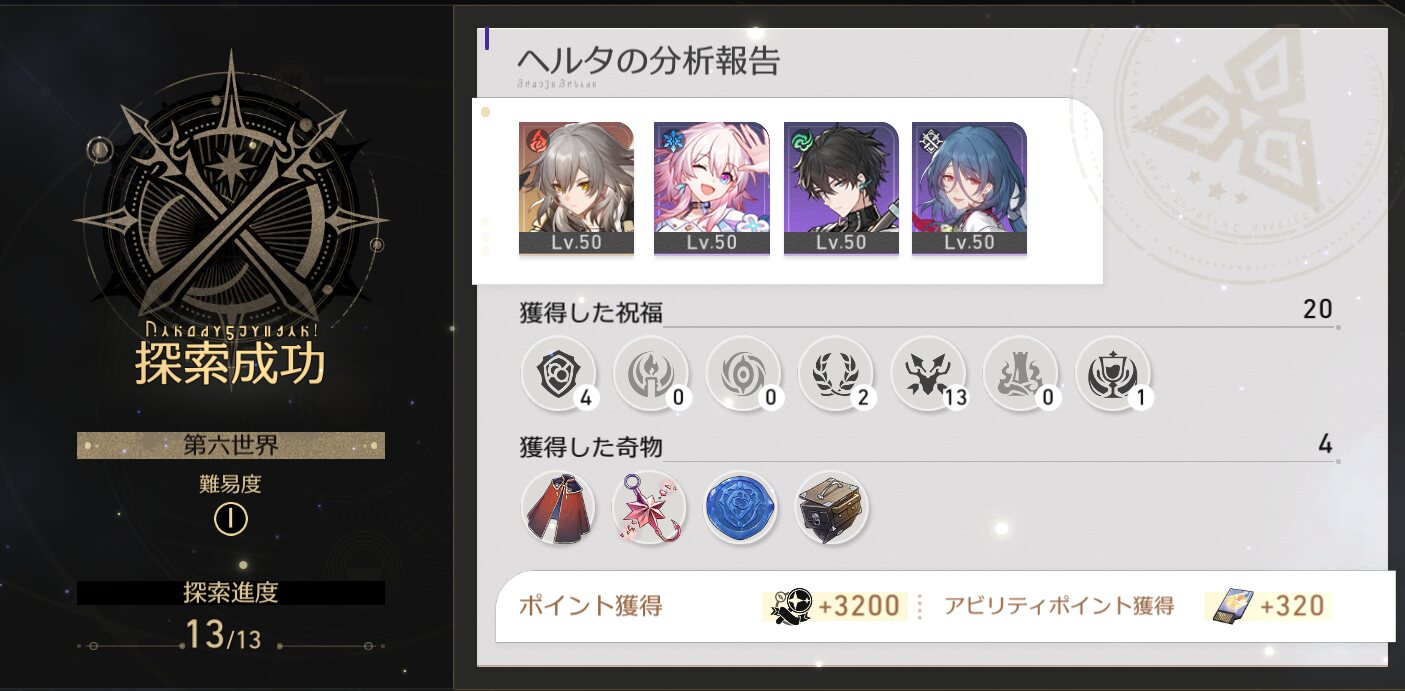Select the Remembrance blessing icon with 0
The image size is (1405, 691).
[x=650, y=373]
